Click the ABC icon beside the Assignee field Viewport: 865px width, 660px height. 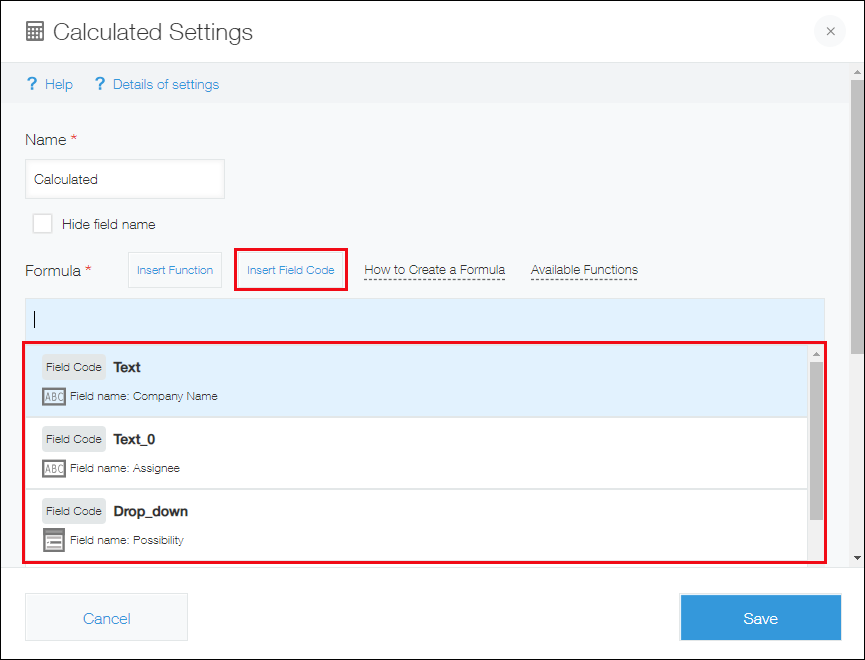point(54,468)
